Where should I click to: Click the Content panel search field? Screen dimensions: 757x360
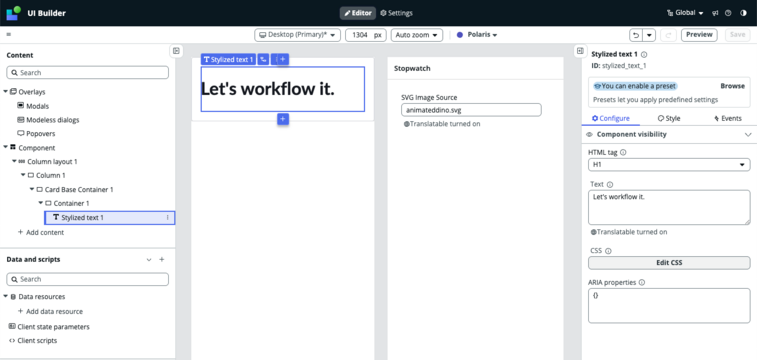tap(88, 73)
